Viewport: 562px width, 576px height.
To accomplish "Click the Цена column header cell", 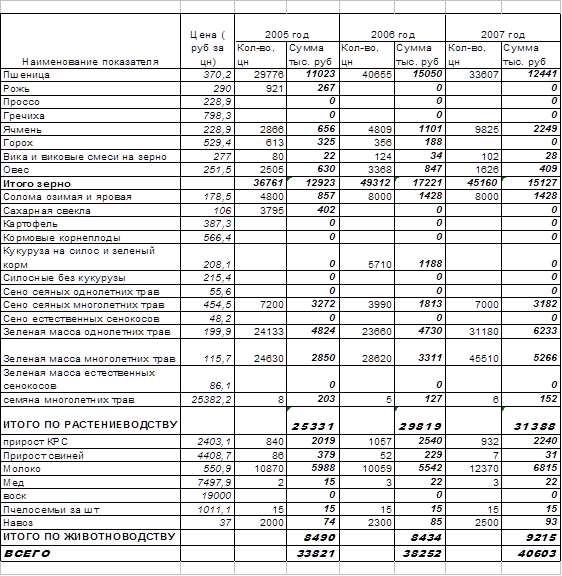I will coord(207,41).
